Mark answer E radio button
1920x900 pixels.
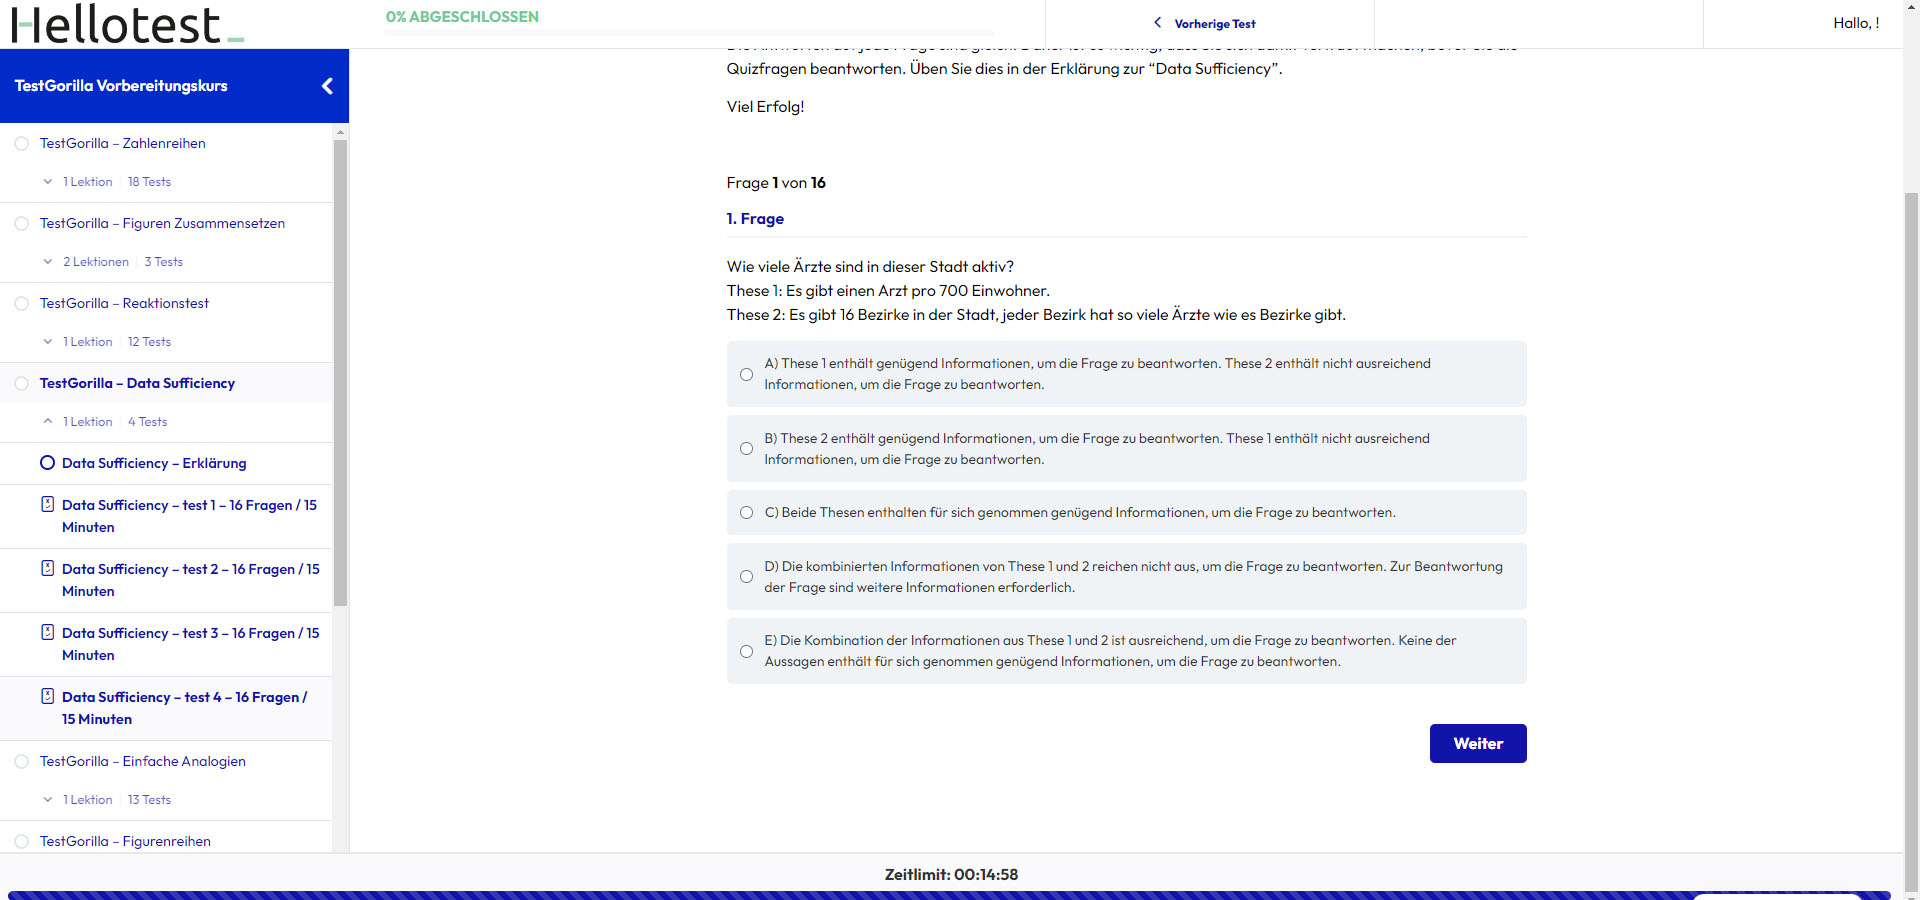pyautogui.click(x=746, y=652)
